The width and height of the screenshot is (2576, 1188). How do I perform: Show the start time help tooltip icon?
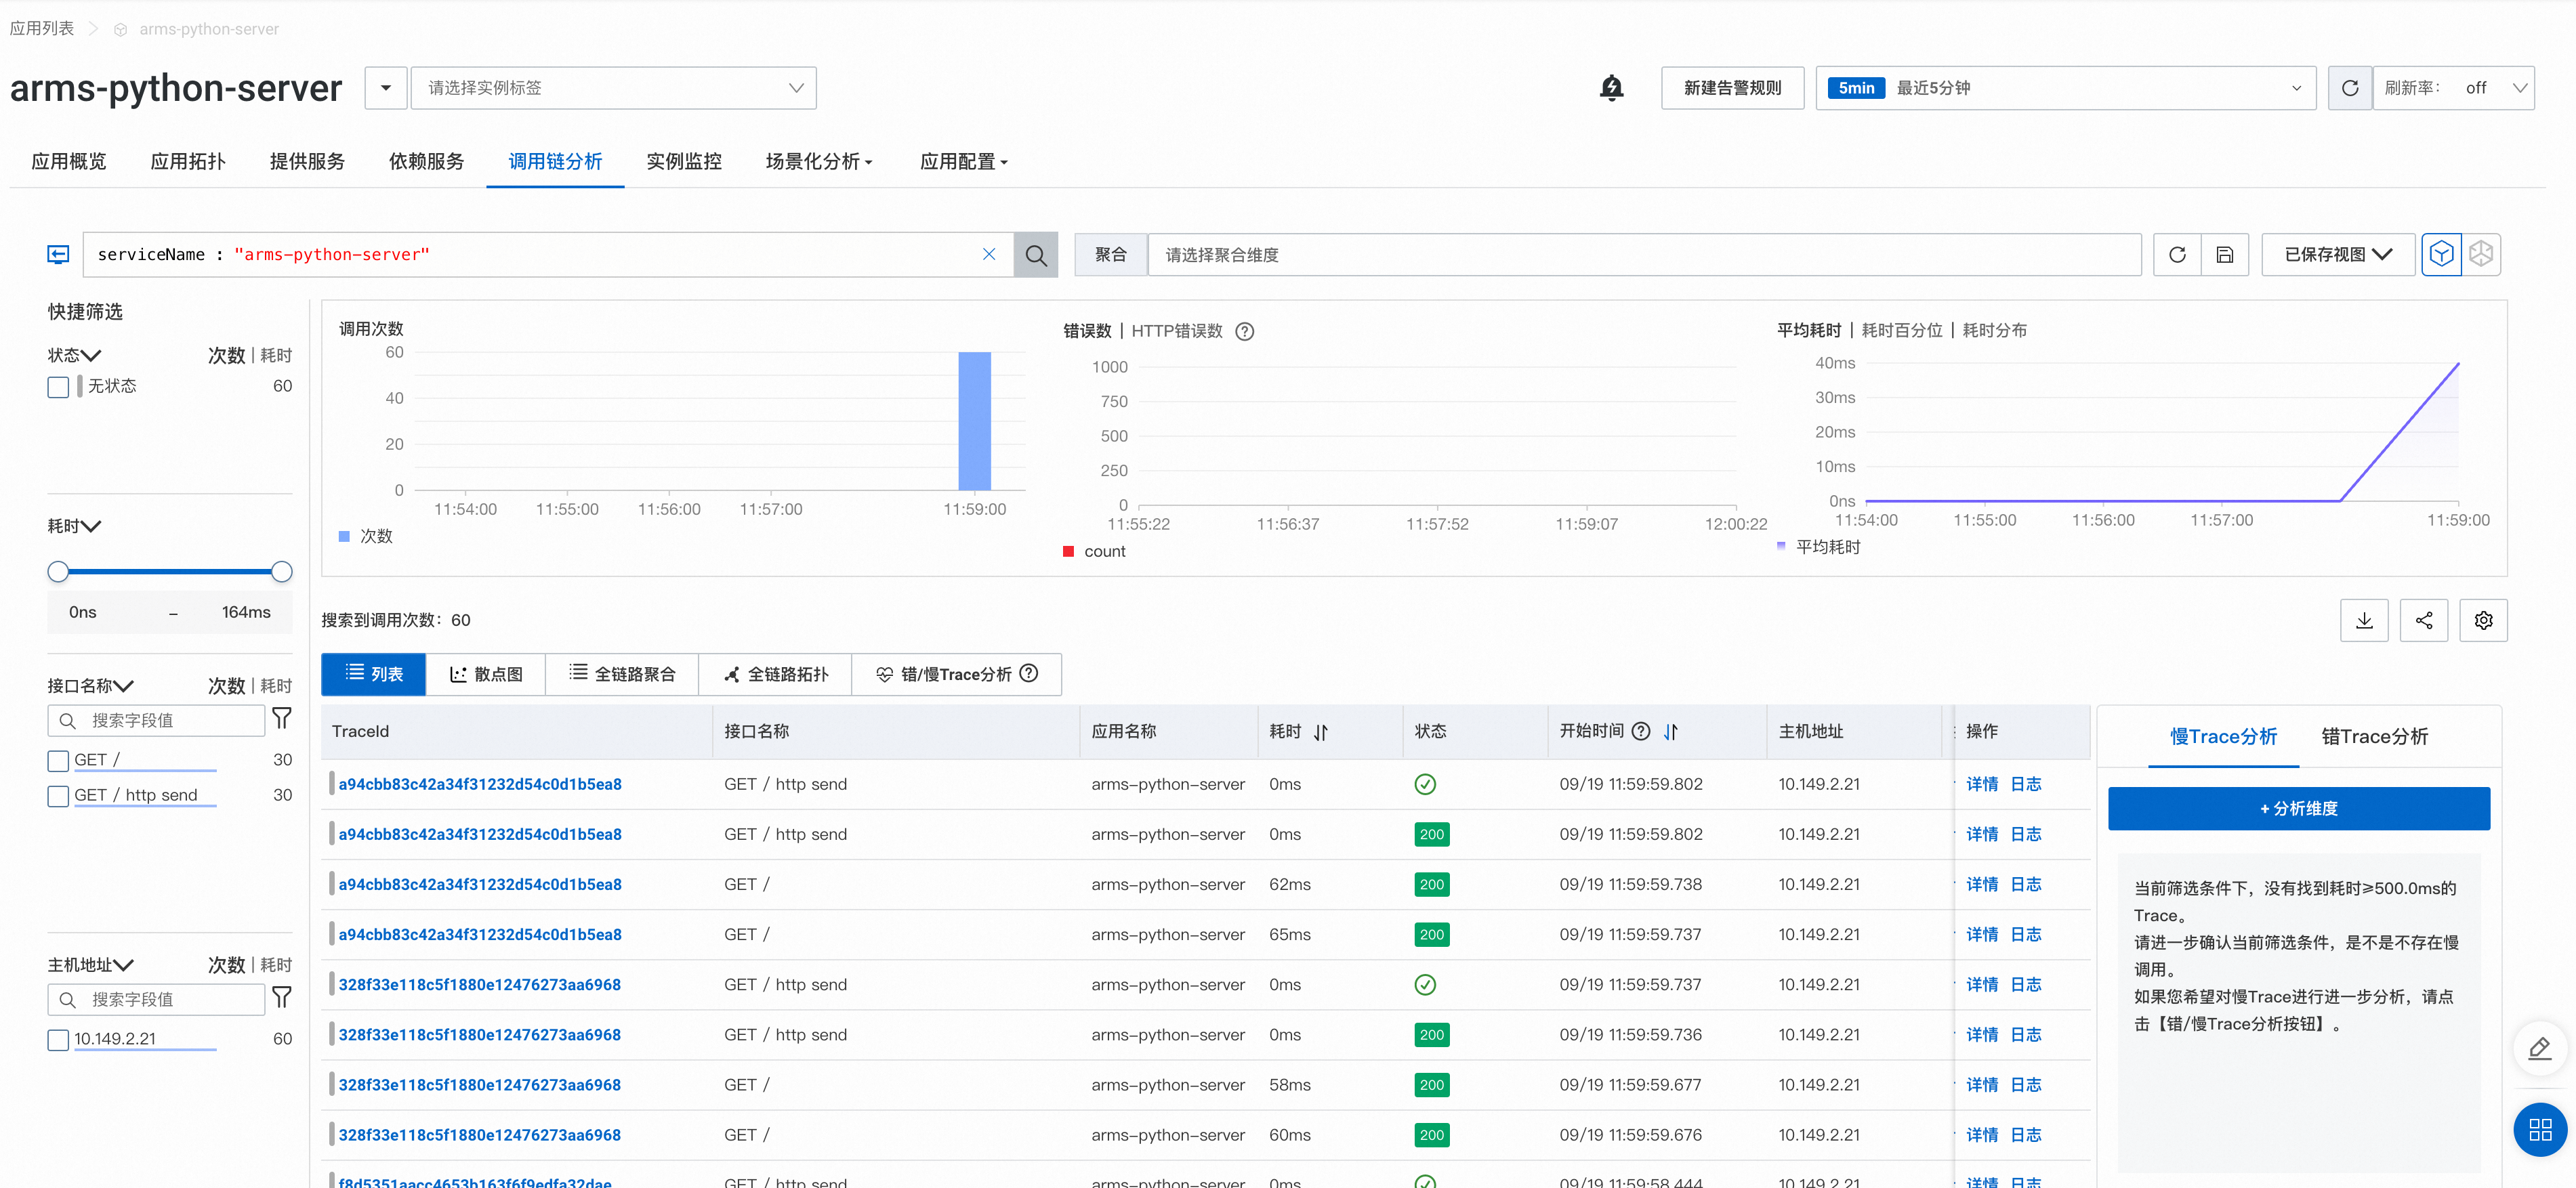(x=1641, y=731)
